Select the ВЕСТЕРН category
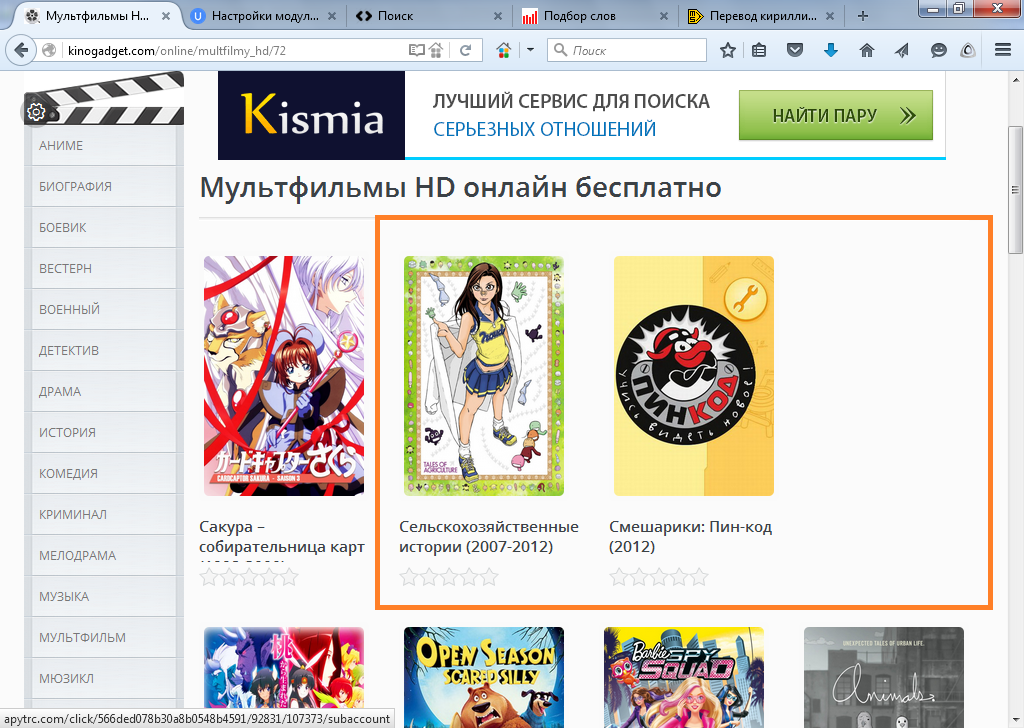Image resolution: width=1024 pixels, height=728 pixels. pos(103,269)
